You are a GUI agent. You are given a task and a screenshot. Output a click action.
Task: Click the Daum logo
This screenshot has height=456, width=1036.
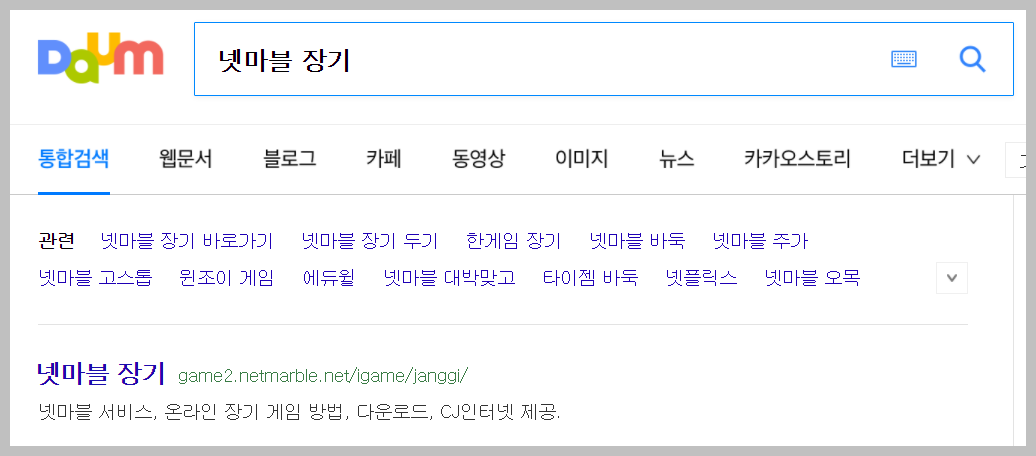pos(100,57)
